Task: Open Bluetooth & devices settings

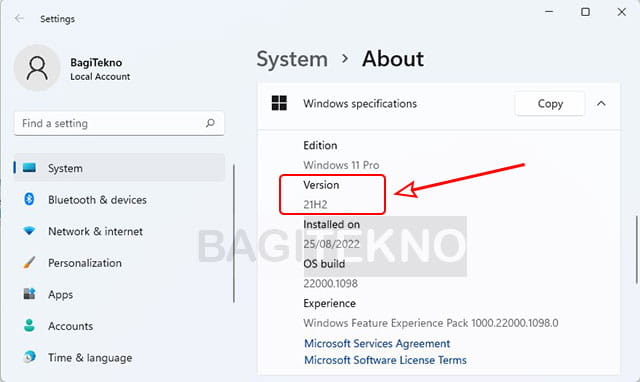Action: (x=119, y=200)
